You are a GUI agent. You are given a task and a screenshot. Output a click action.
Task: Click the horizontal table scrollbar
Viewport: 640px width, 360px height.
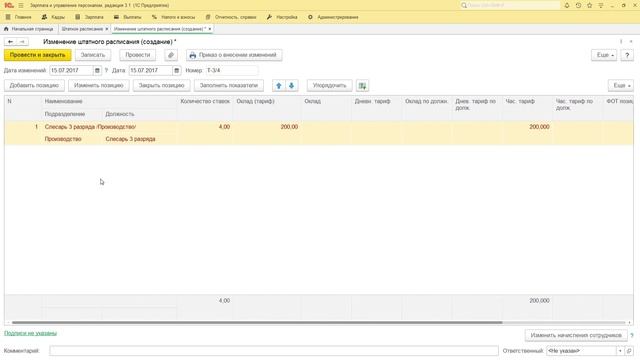(x=257, y=322)
